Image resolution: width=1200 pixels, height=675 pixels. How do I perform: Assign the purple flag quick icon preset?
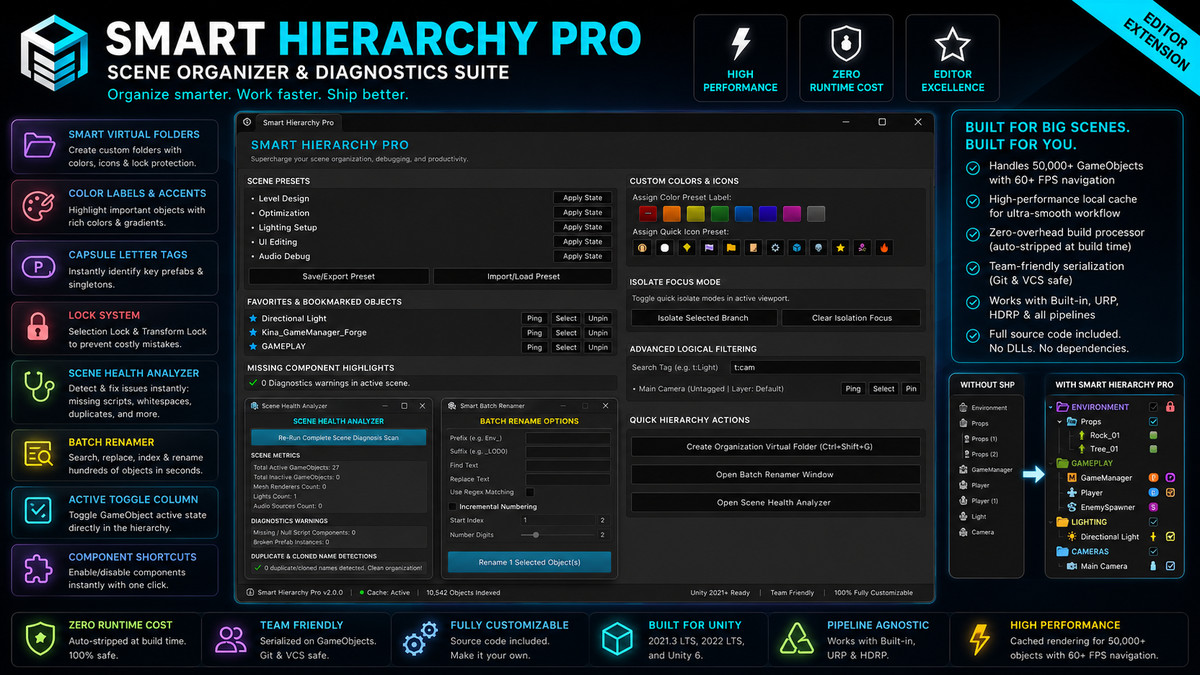709,248
